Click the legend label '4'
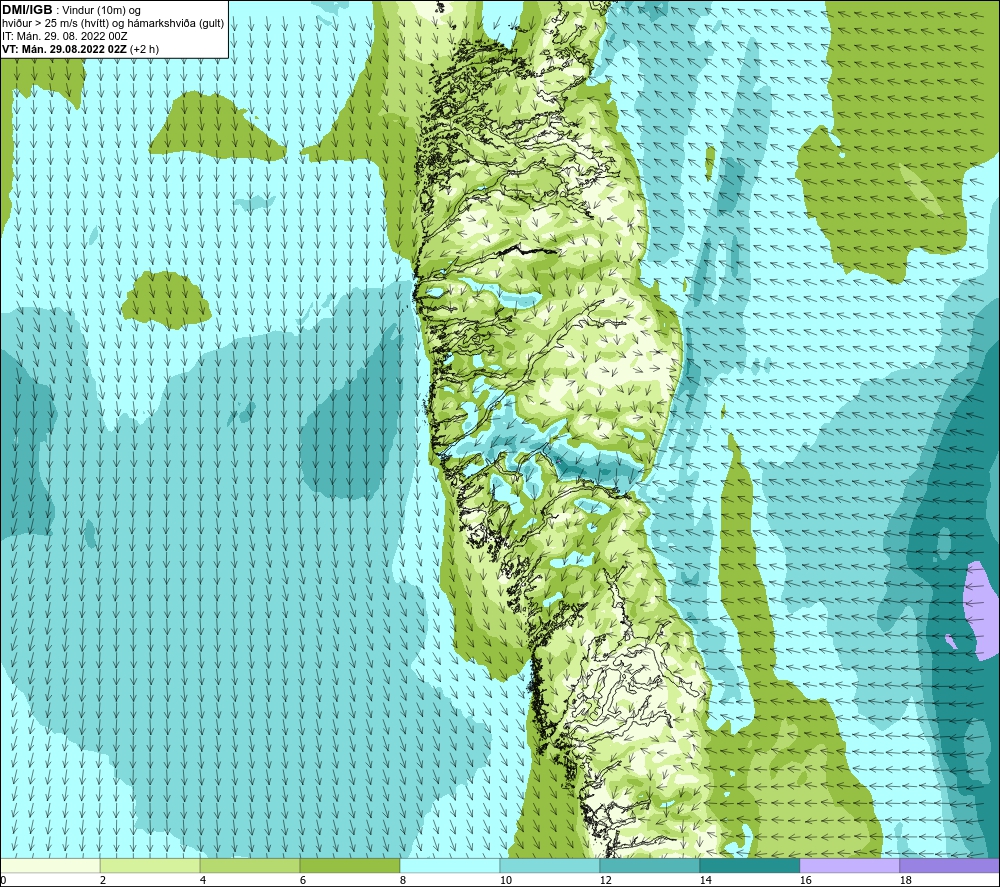Screen dimensions: 1000x887 tap(203, 880)
